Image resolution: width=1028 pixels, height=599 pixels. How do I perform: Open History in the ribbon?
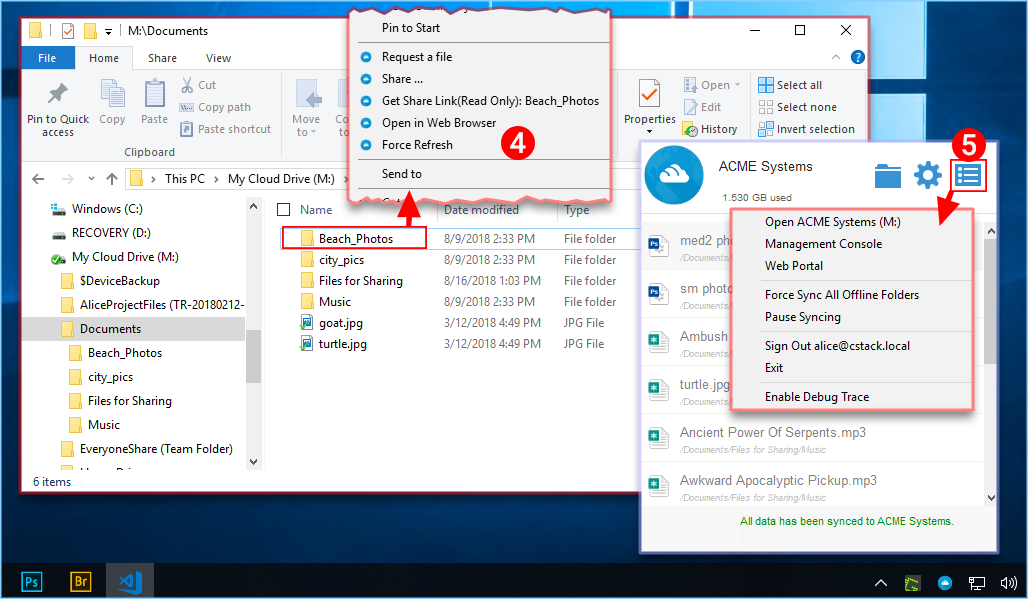[x=710, y=129]
